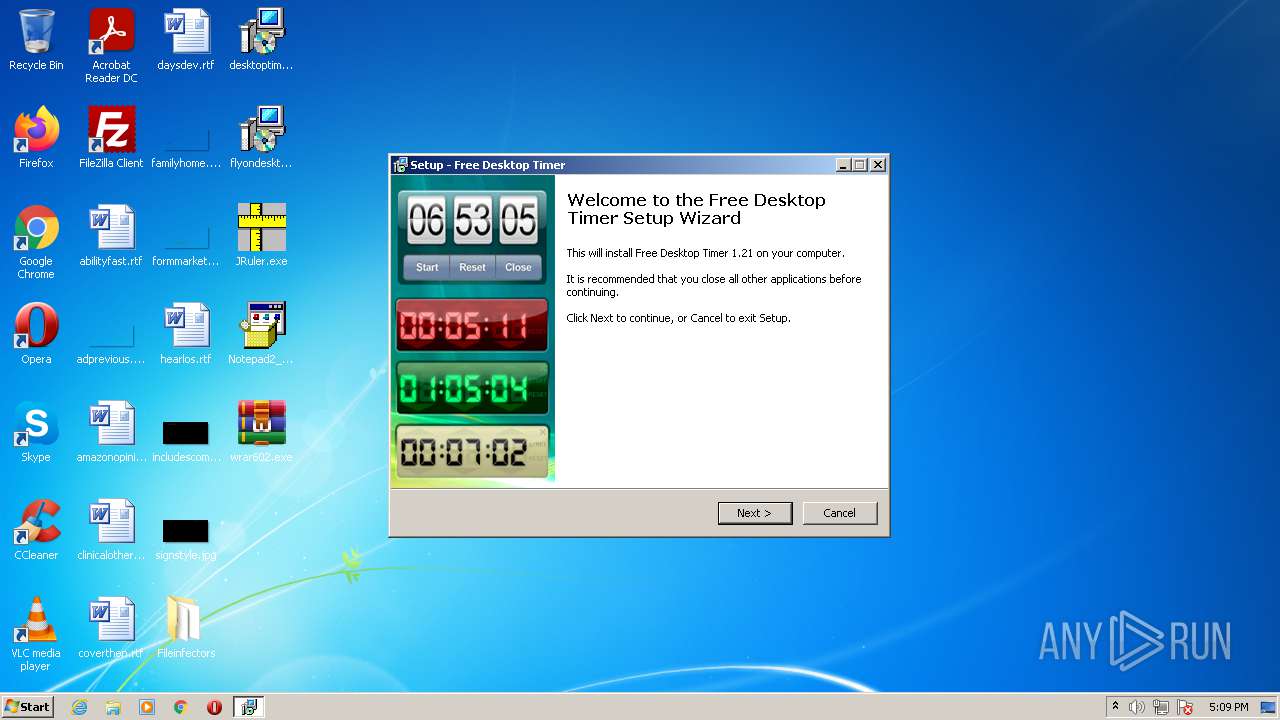Show hidden system tray icons
Screen dimensions: 1280x720
click(x=1115, y=707)
